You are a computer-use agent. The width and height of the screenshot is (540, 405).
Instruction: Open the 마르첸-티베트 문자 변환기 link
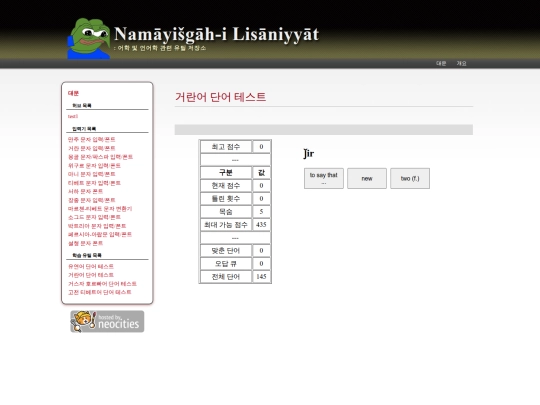tap(100, 208)
